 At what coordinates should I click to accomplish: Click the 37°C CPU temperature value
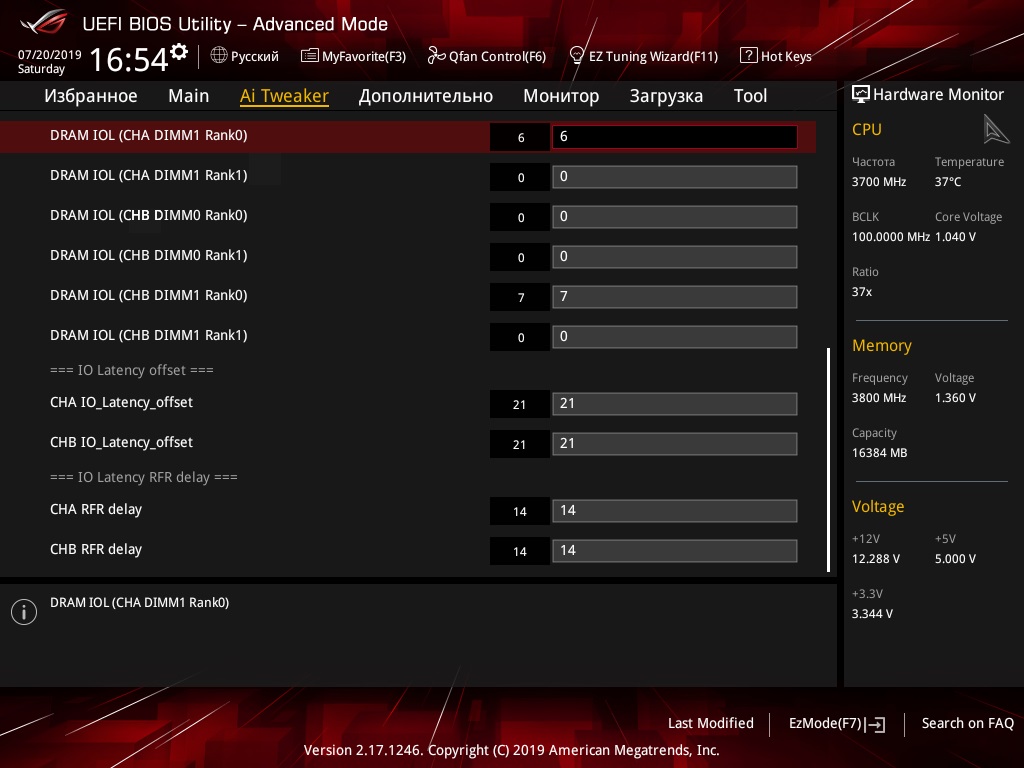pos(948,182)
